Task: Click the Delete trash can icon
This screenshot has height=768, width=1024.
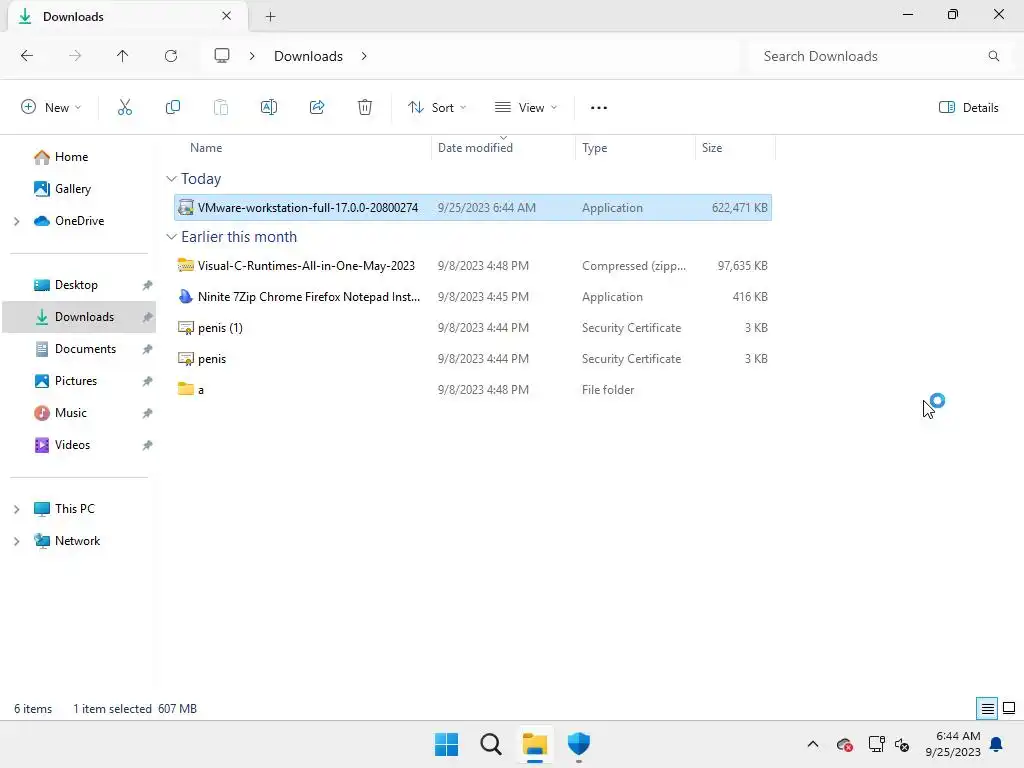Action: (365, 108)
